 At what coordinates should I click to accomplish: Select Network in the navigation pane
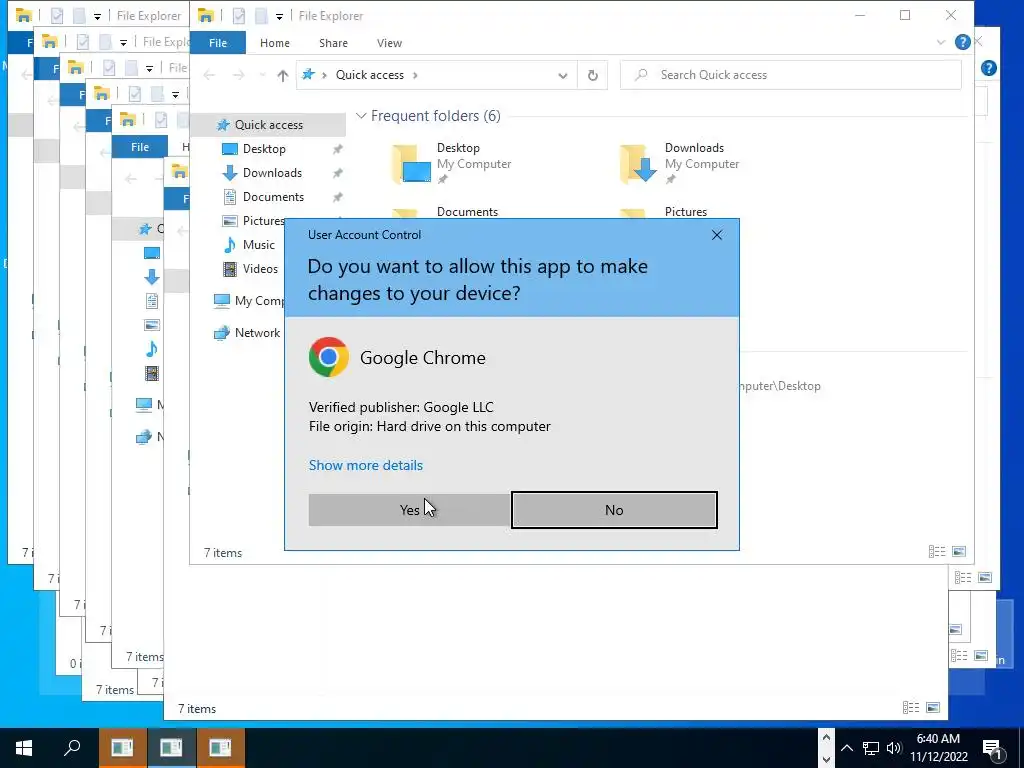pyautogui.click(x=257, y=333)
